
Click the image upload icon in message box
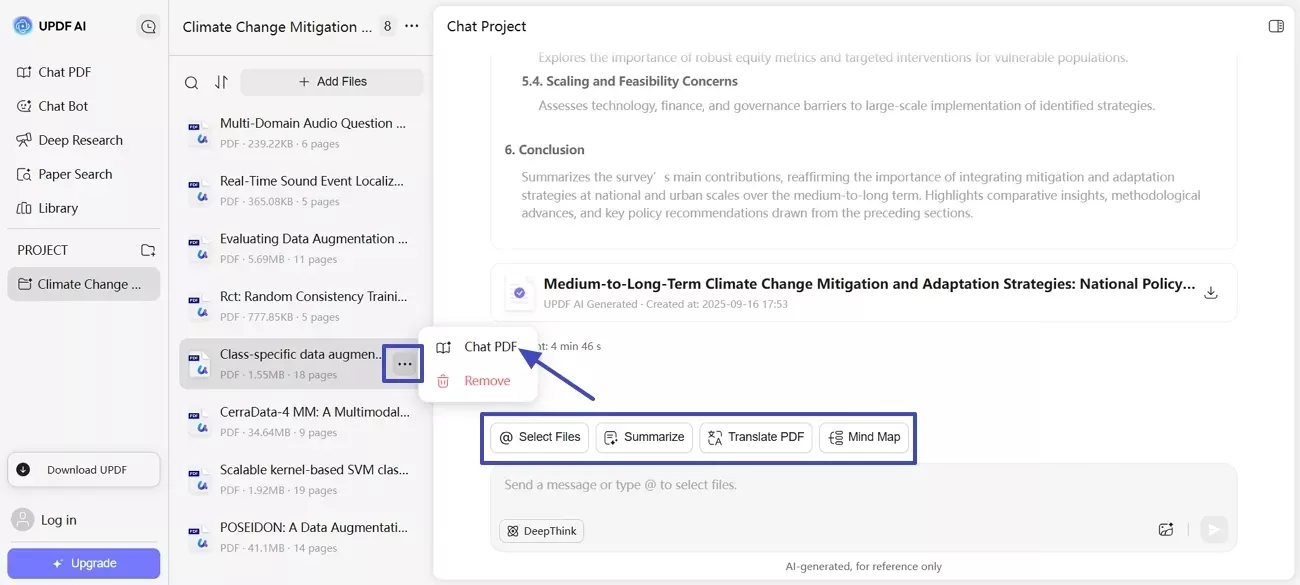click(1165, 530)
